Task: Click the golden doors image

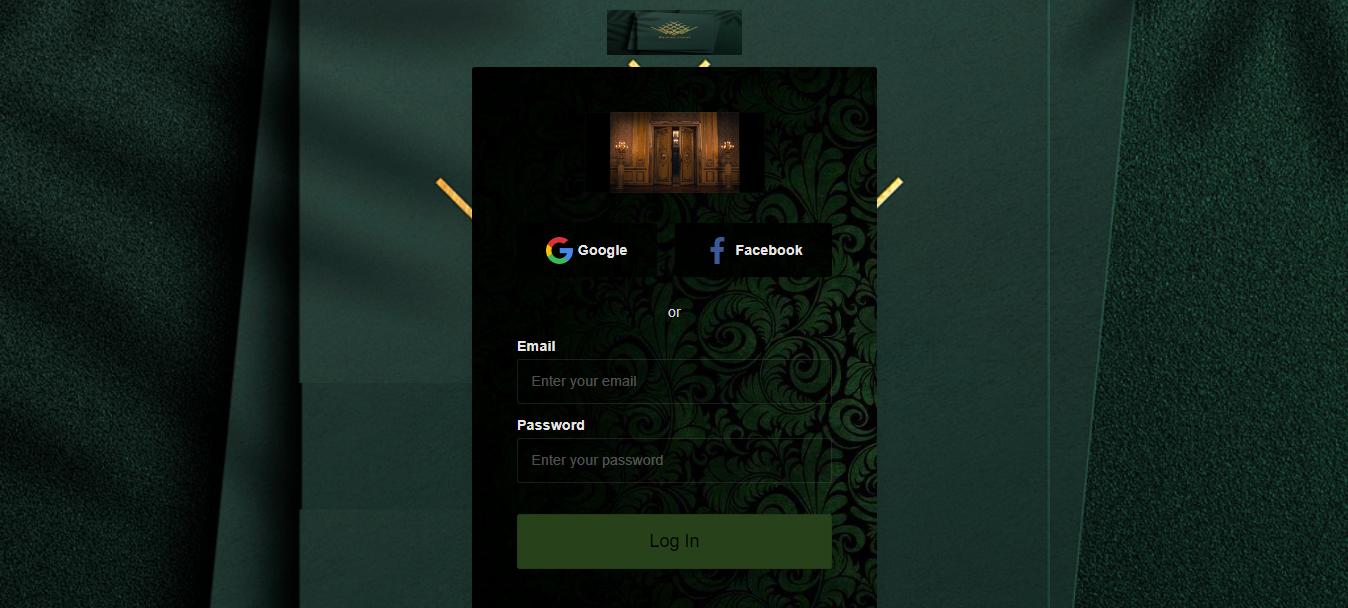Action: tap(674, 152)
